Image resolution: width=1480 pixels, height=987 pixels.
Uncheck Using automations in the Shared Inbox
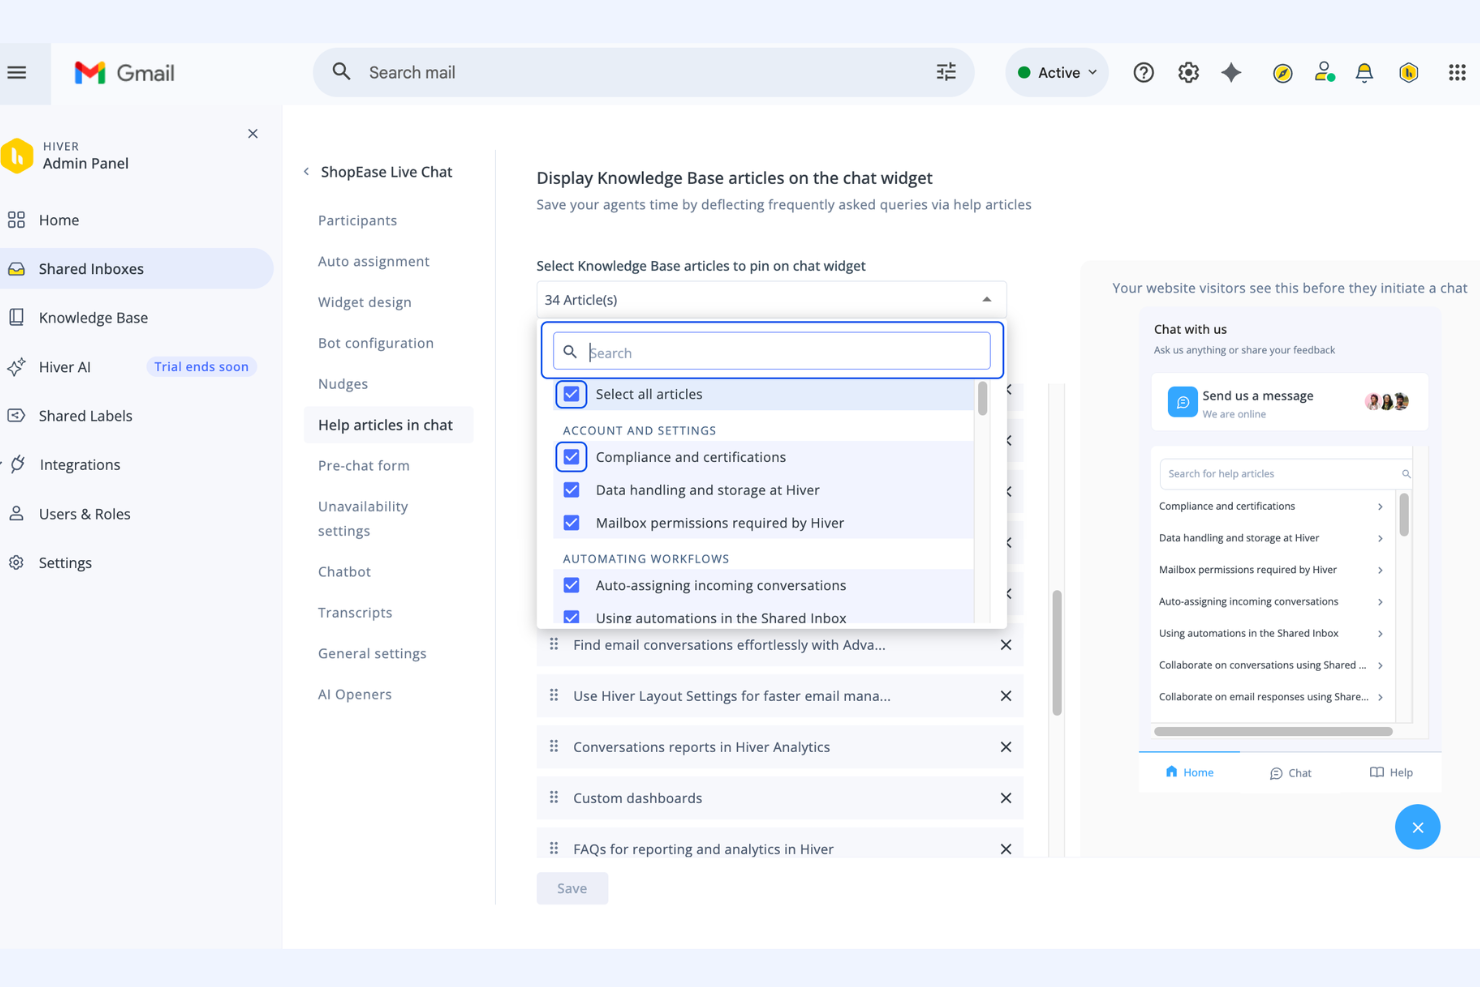coord(571,617)
